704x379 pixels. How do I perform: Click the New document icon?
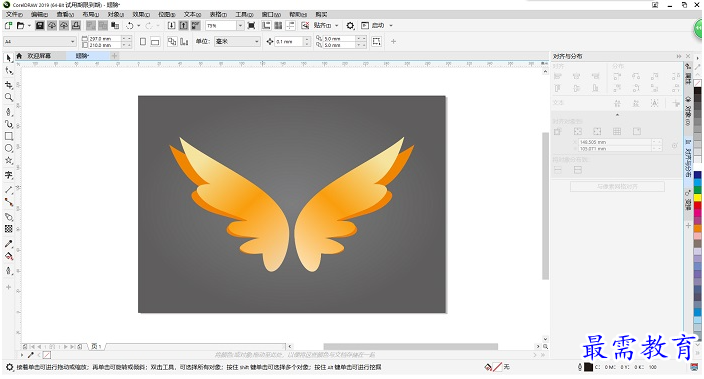tap(9, 26)
